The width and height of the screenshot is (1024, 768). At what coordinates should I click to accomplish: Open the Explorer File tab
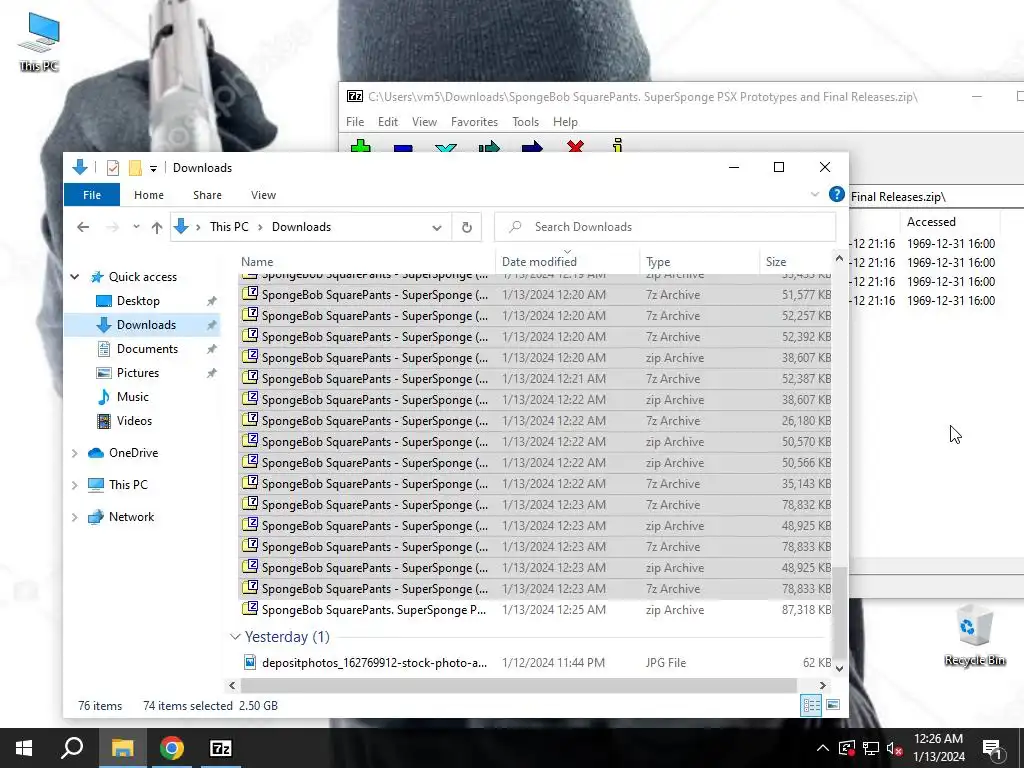coord(91,195)
